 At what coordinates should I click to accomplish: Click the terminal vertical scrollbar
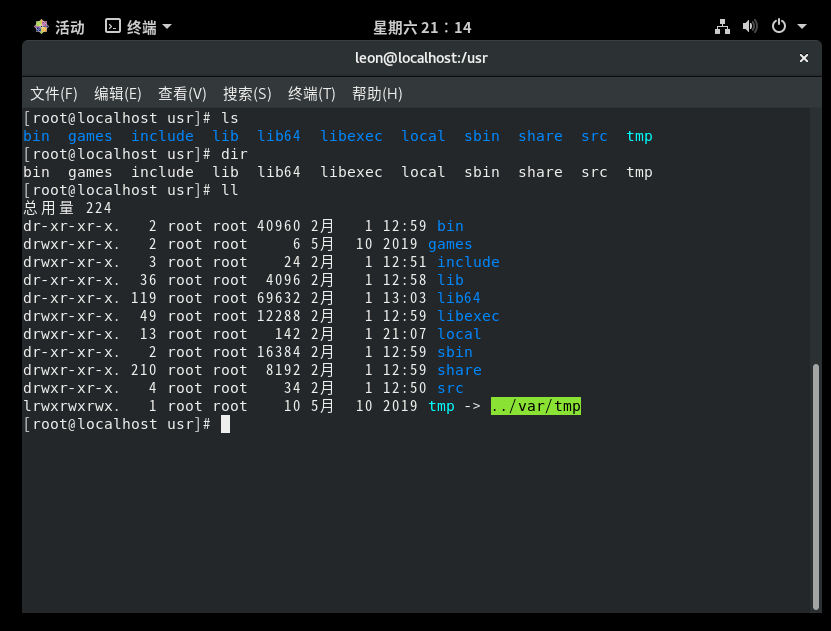click(x=816, y=486)
